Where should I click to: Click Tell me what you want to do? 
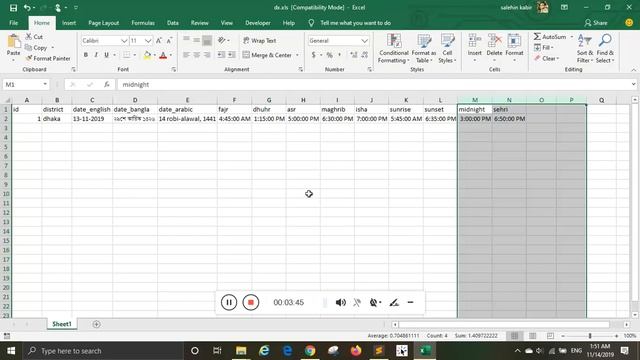(355, 23)
